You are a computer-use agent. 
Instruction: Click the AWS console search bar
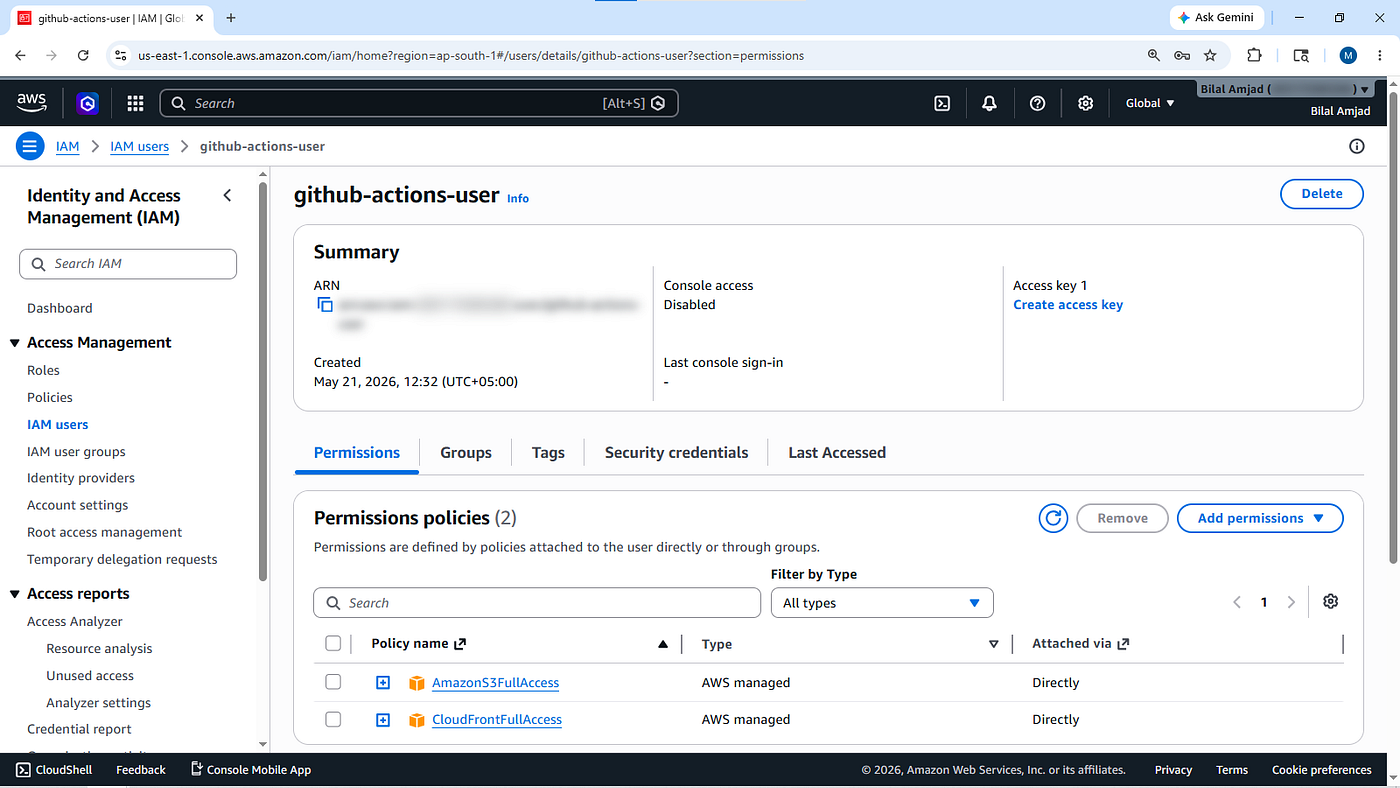coord(419,103)
